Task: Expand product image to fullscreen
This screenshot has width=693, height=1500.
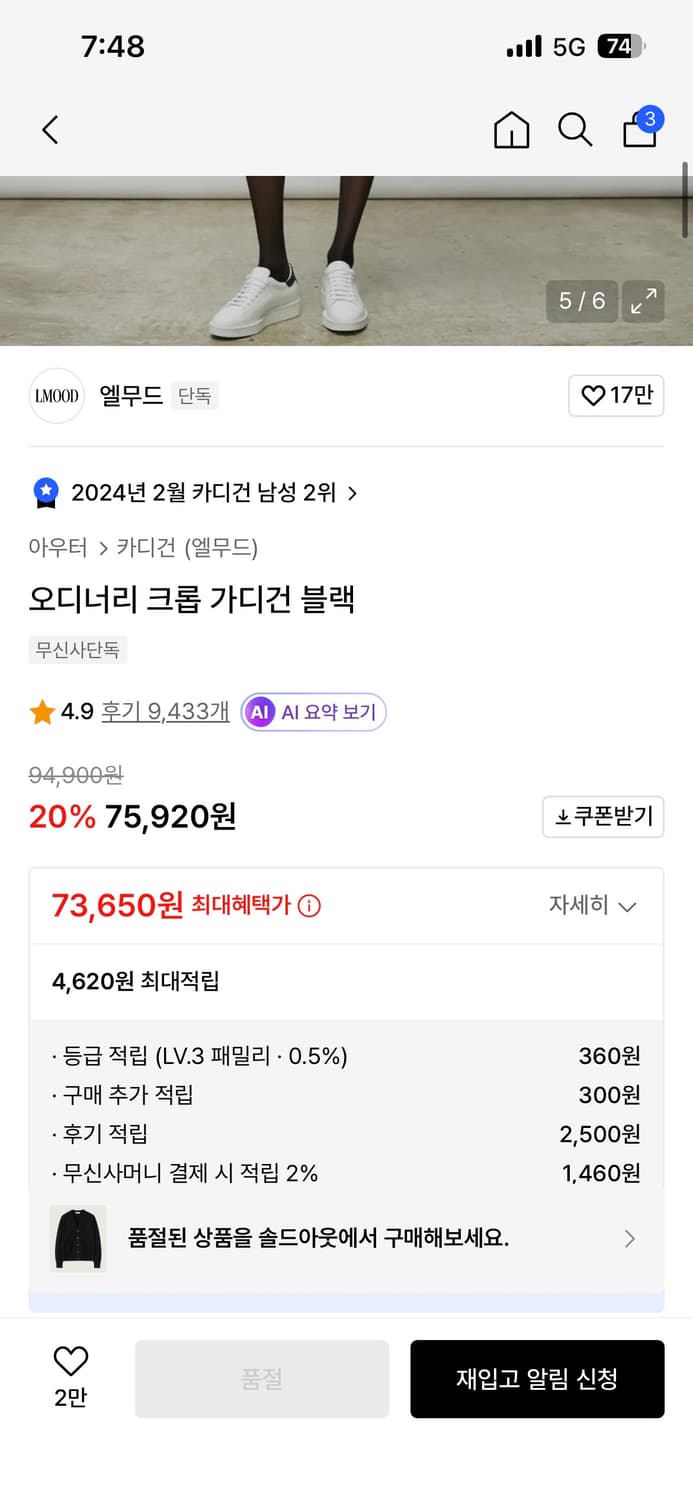Action: pos(643,301)
